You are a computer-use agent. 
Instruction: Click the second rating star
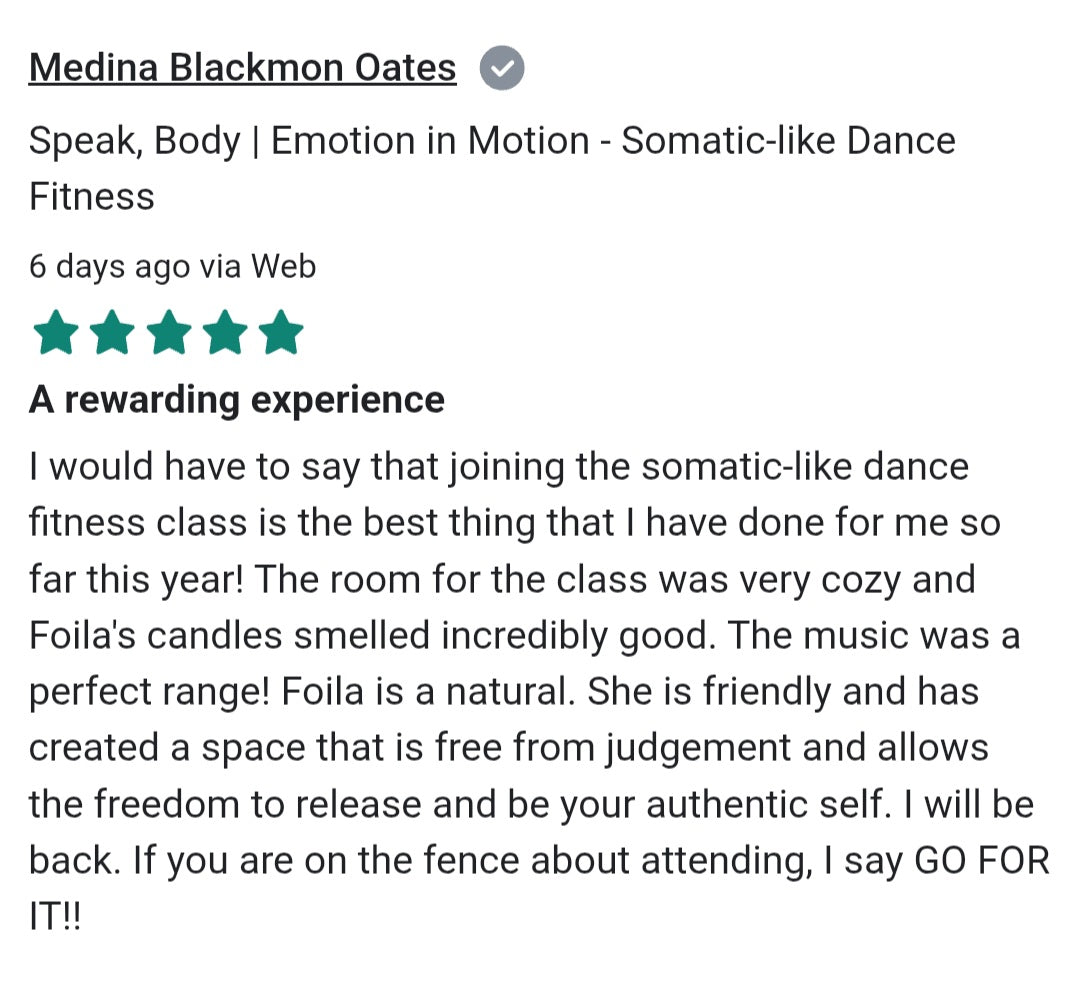tap(112, 333)
